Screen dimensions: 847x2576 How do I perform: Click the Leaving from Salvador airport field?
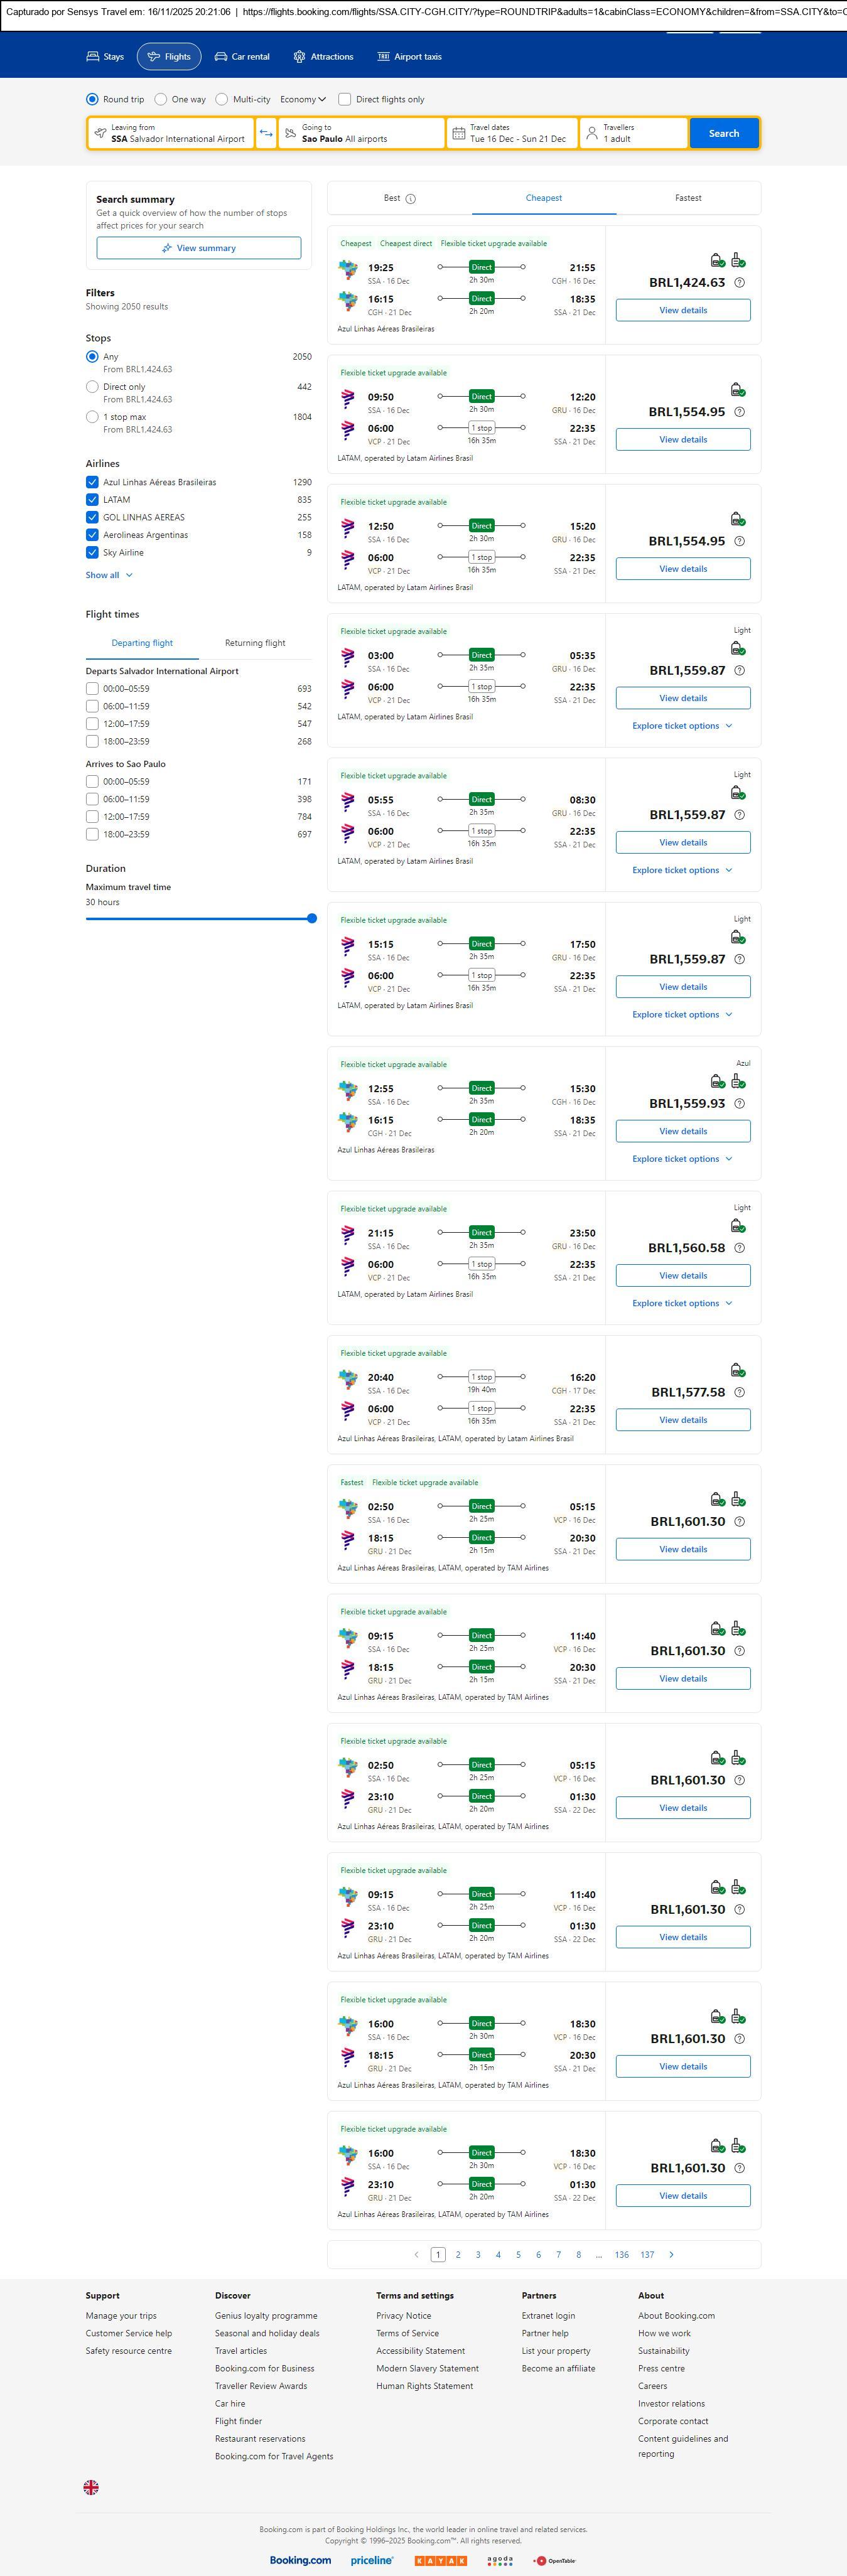pyautogui.click(x=171, y=133)
